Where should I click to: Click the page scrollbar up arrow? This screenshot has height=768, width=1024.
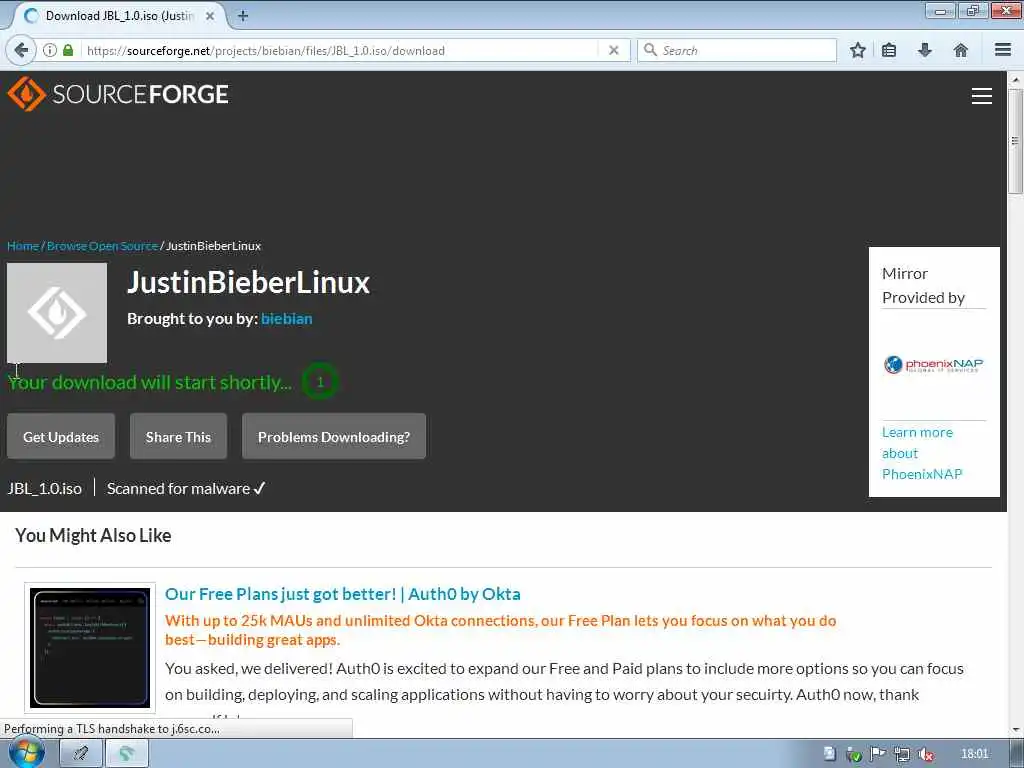tap(1016, 80)
